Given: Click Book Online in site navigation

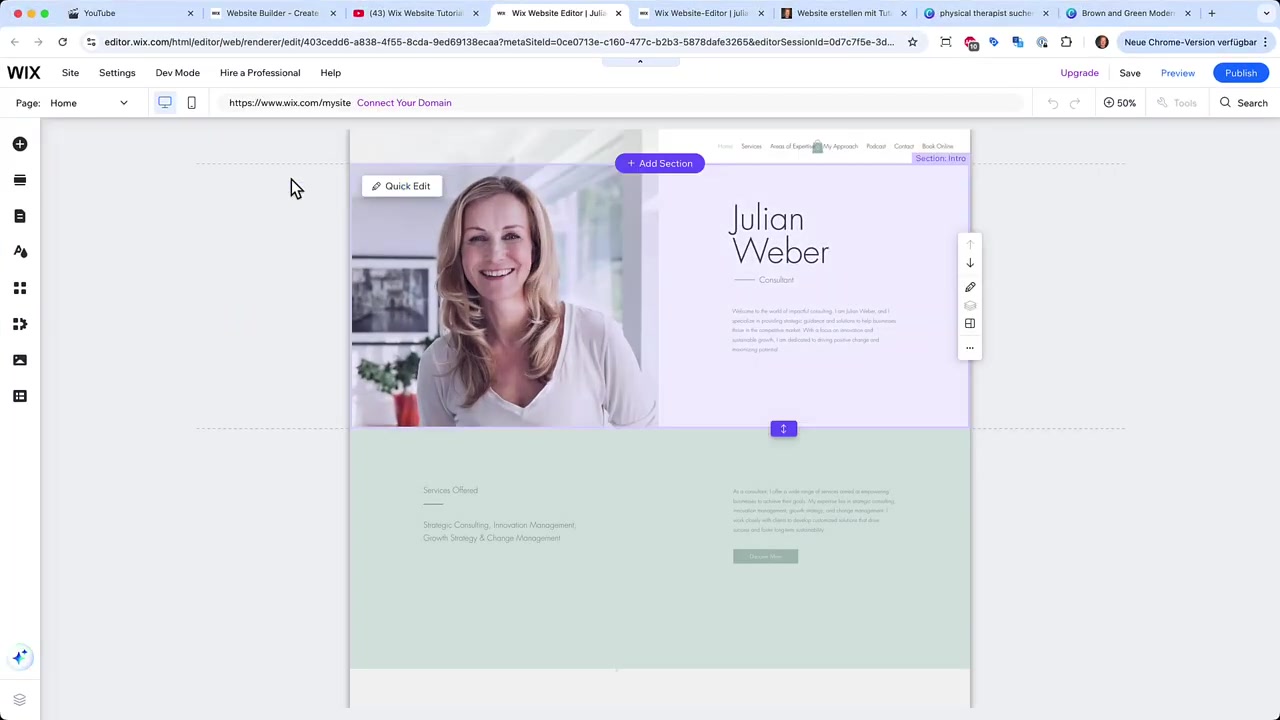Looking at the screenshot, I should pos(938,146).
